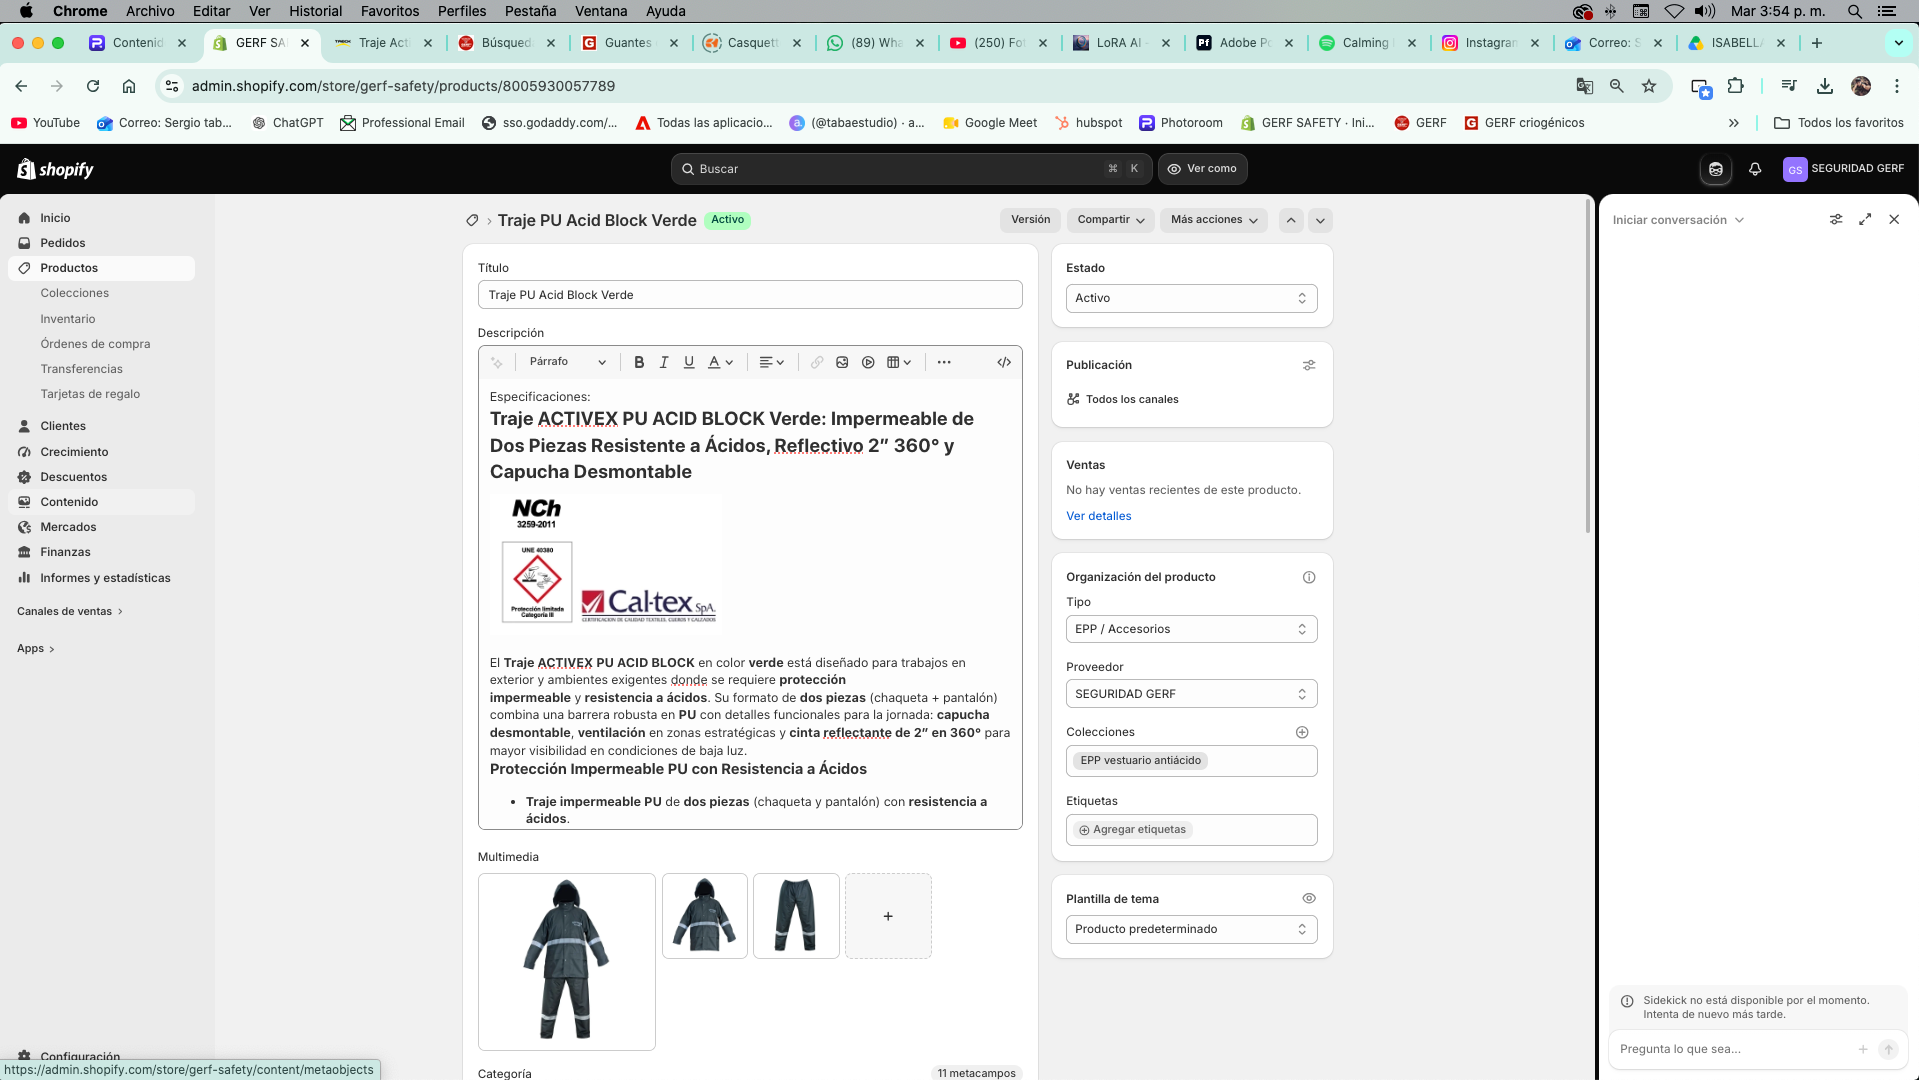Preview theme template eye icon
Viewport: 1919px width, 1080px height.
pos(1309,898)
